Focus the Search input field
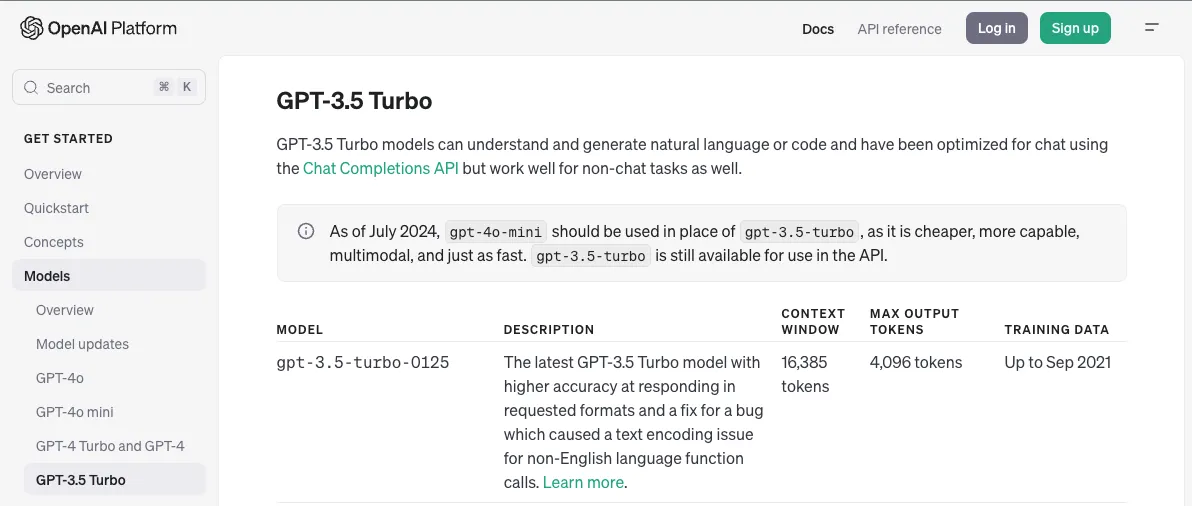 pos(109,87)
